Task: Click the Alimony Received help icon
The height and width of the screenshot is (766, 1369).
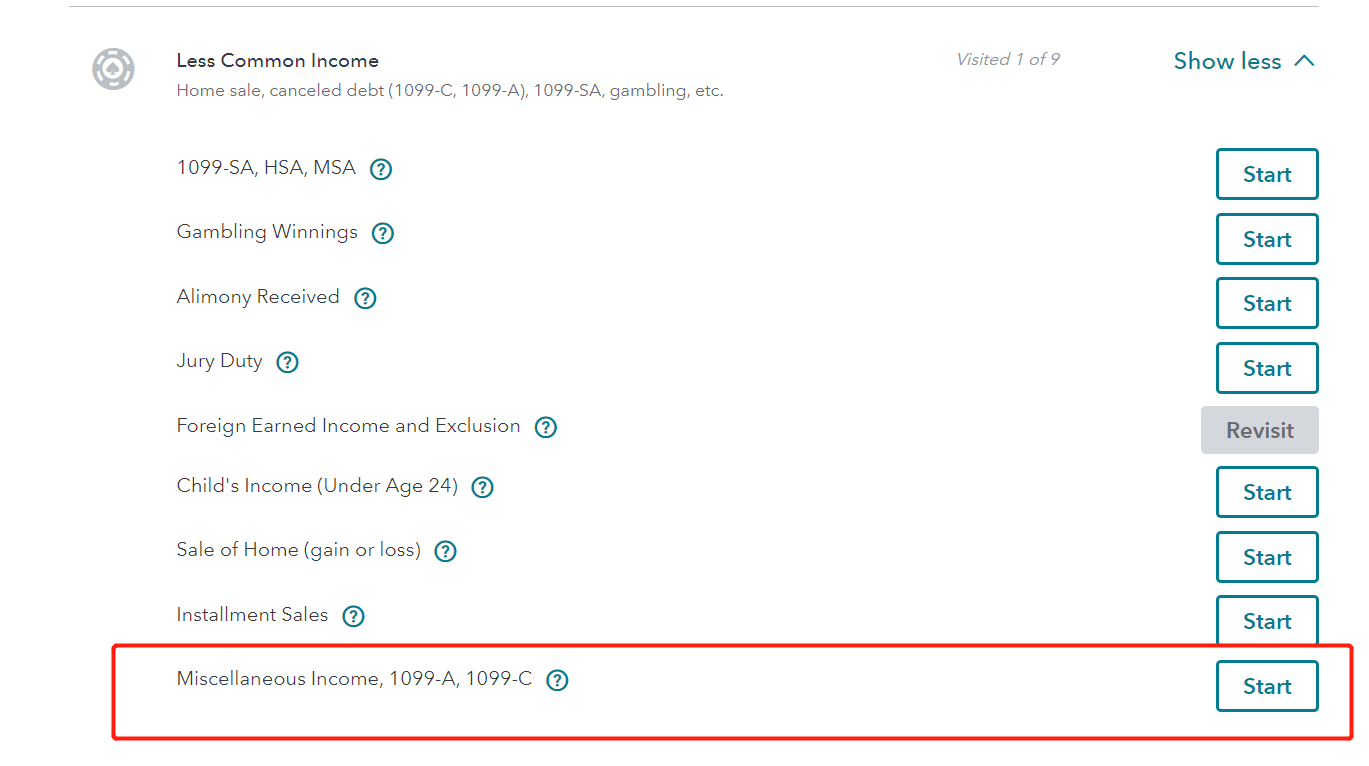Action: pyautogui.click(x=365, y=298)
